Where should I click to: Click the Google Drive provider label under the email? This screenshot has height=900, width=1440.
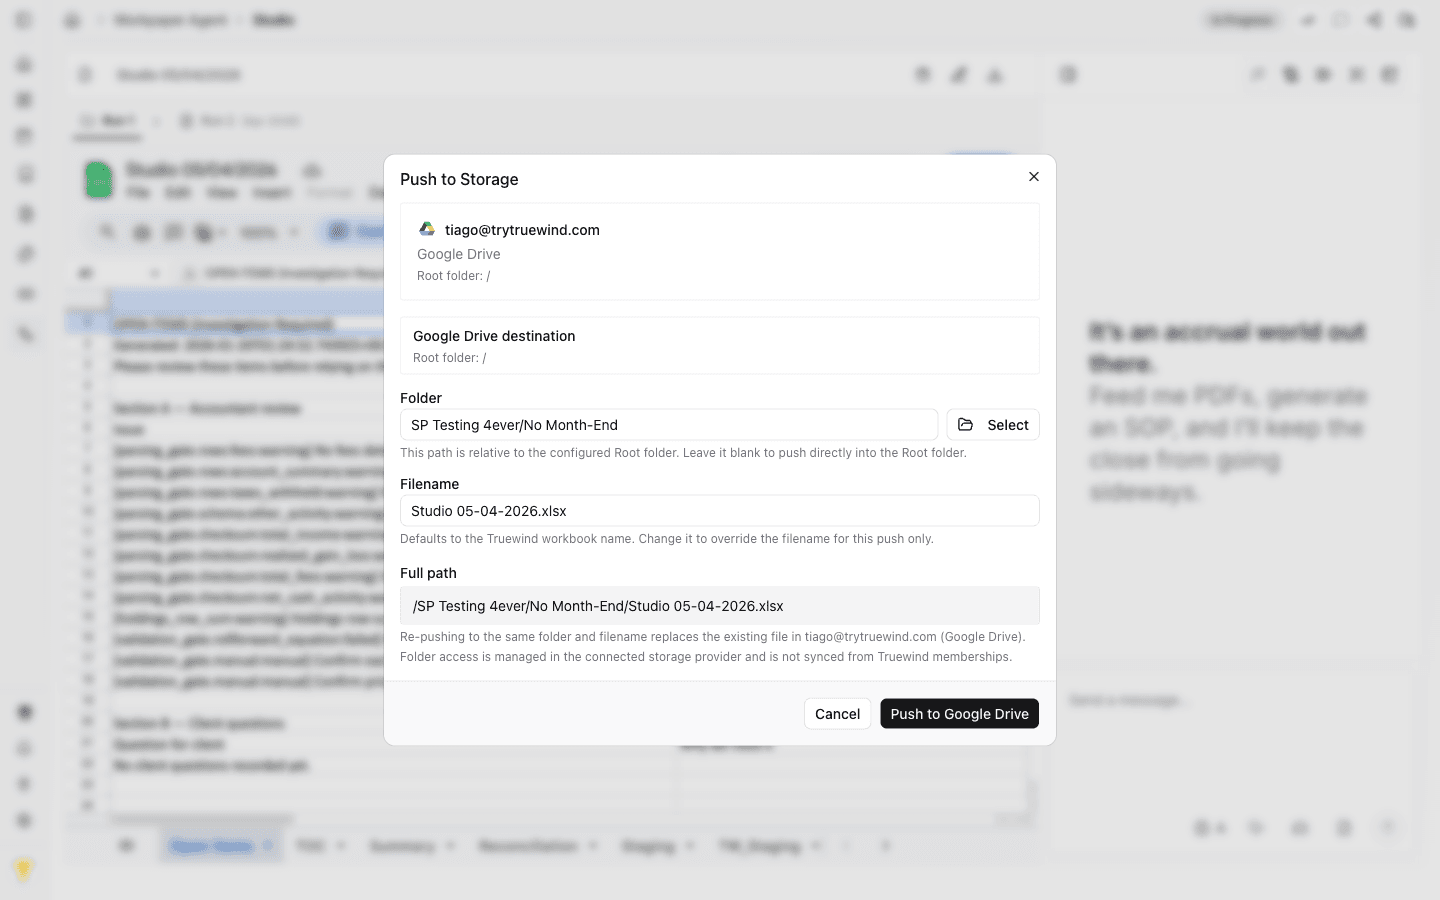(x=459, y=254)
